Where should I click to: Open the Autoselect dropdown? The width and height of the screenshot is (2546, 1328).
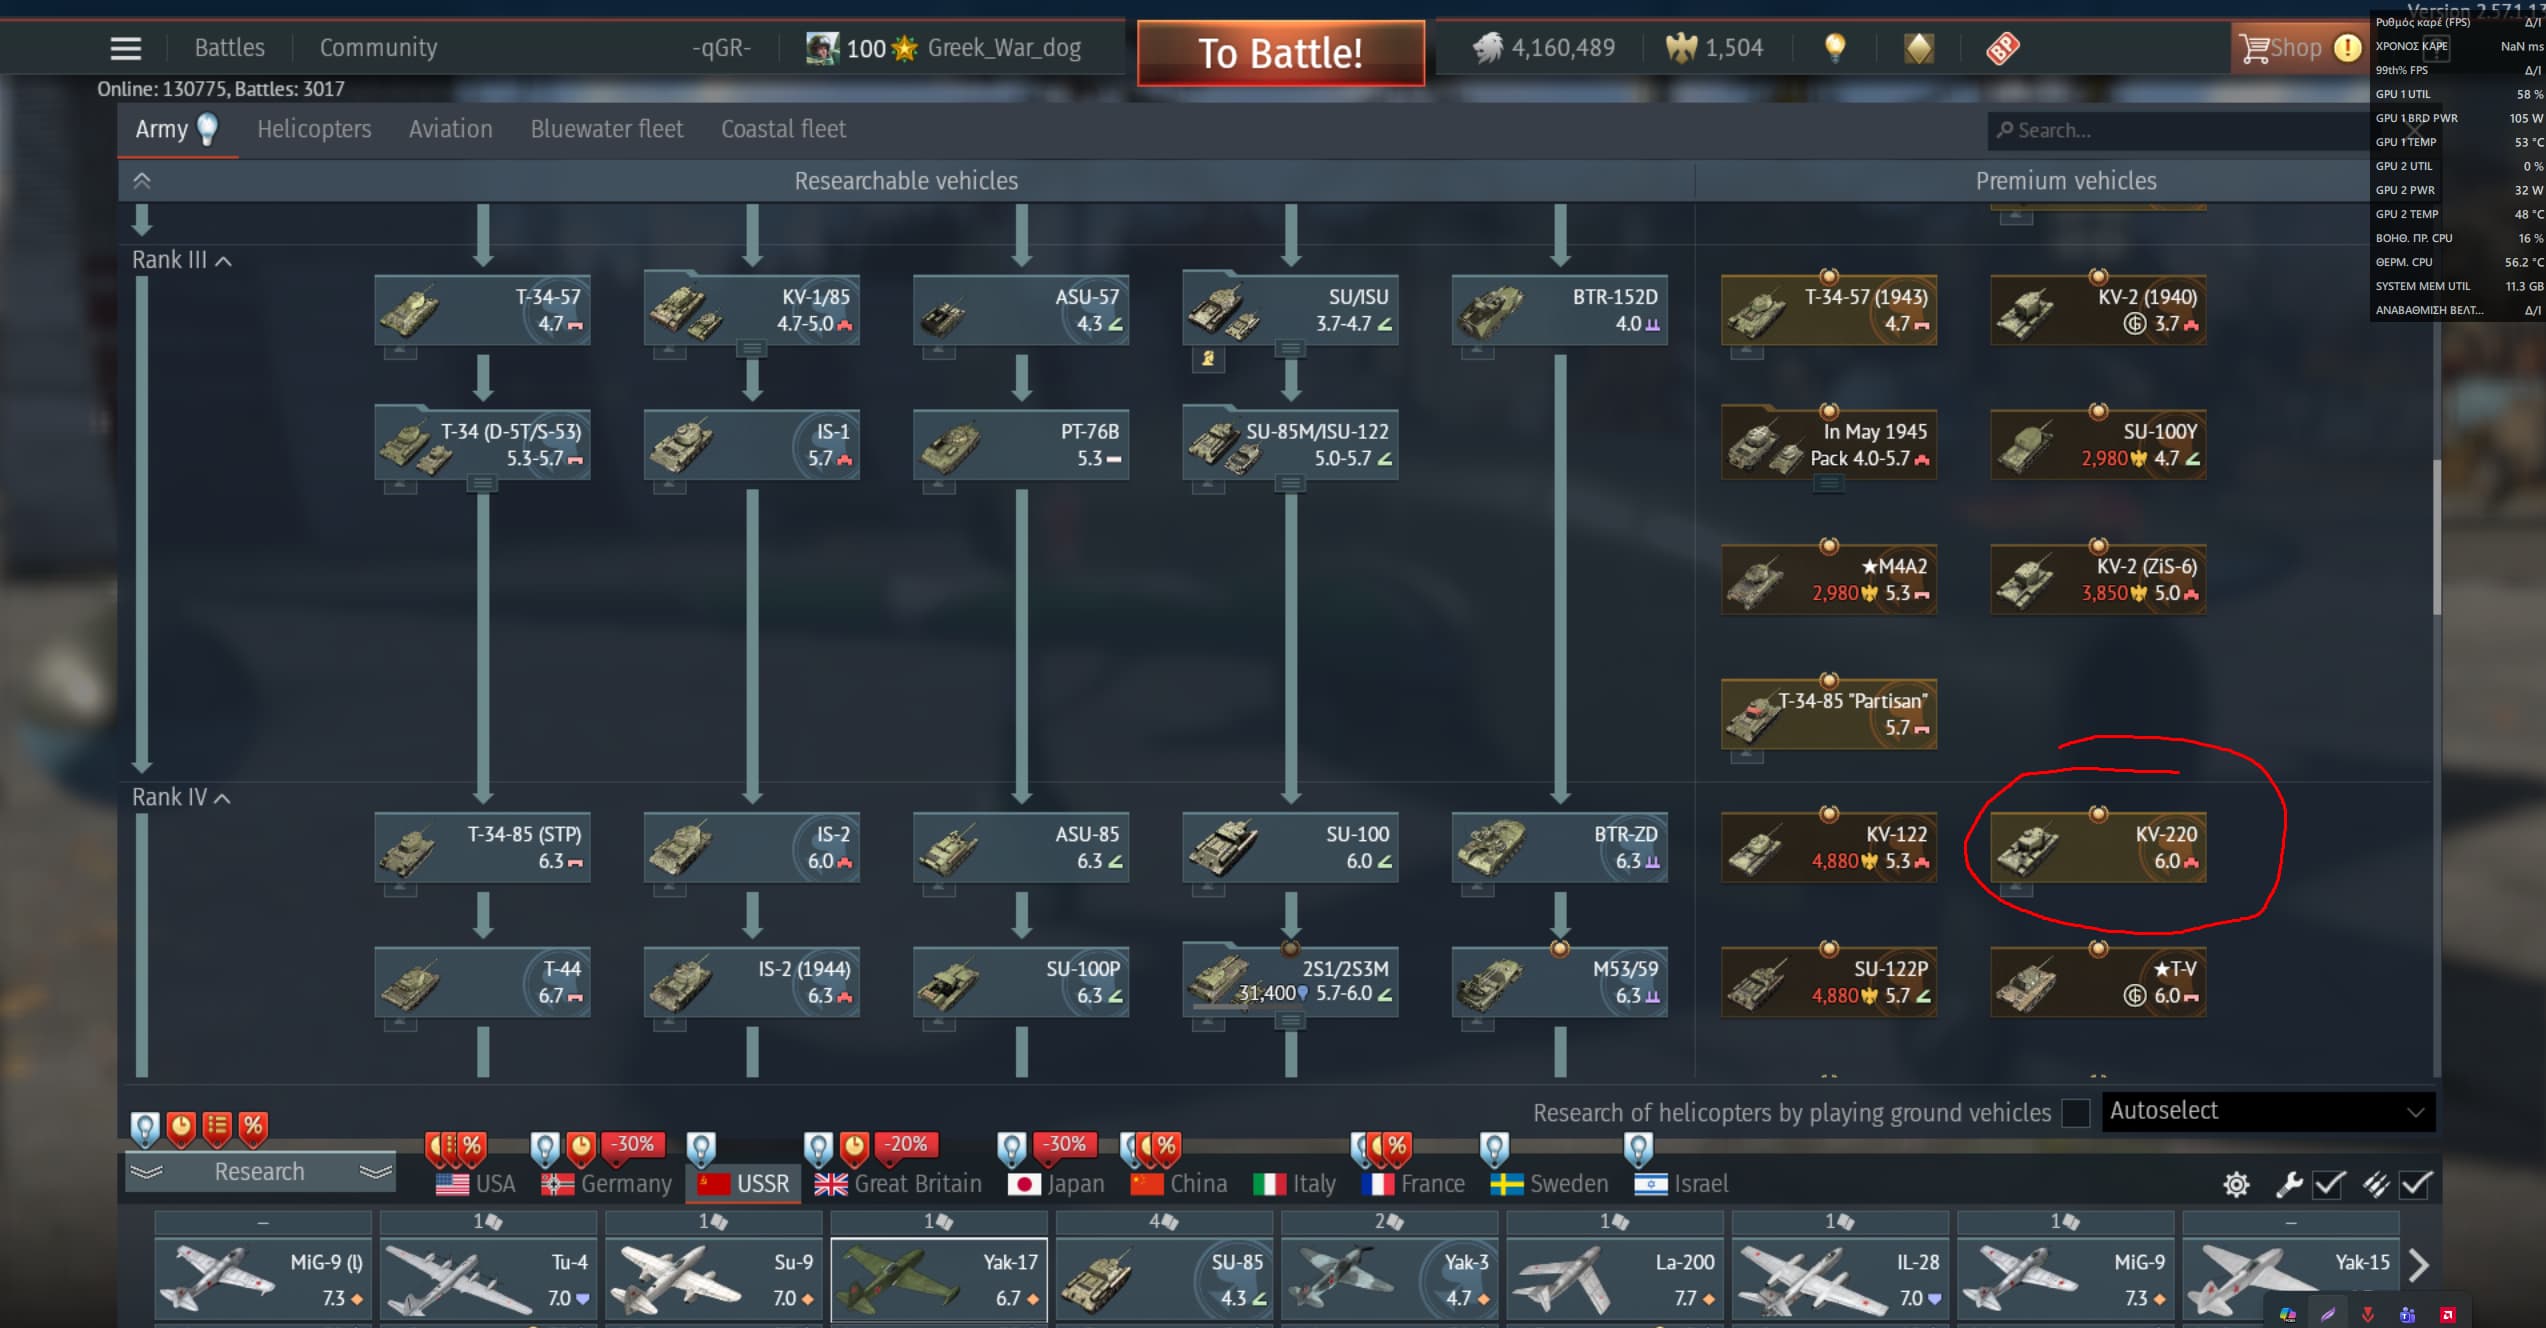pos(2267,1111)
